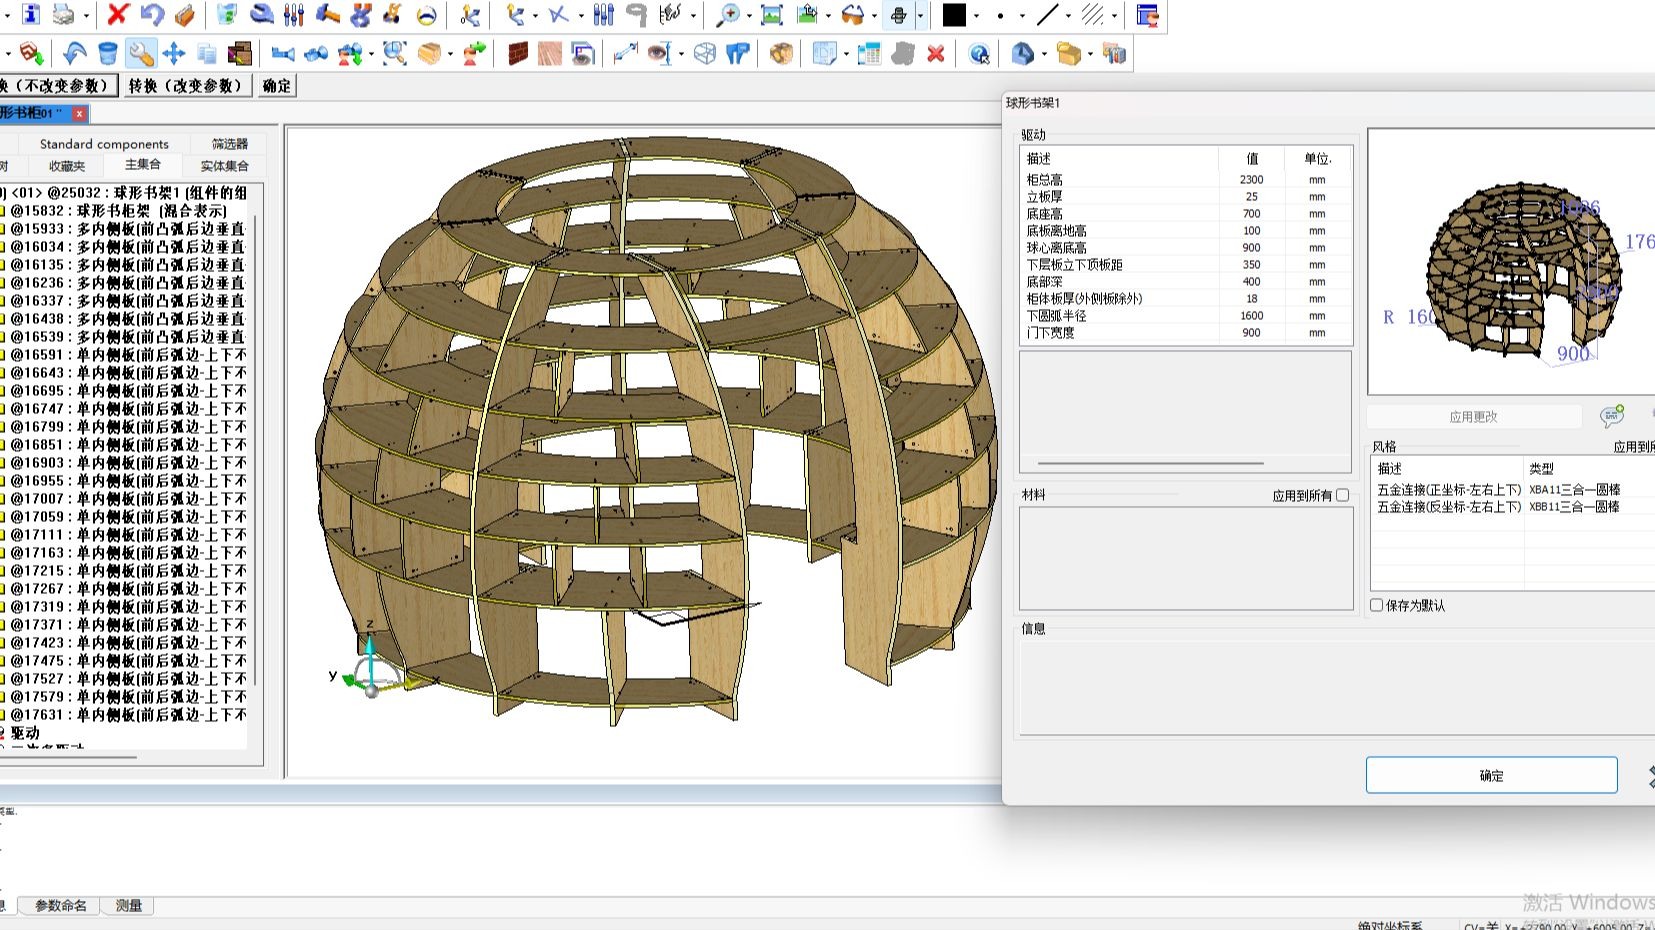The height and width of the screenshot is (930, 1655).
Task: Open the hatch pattern dropdown arrow
Action: pyautogui.click(x=1114, y=16)
